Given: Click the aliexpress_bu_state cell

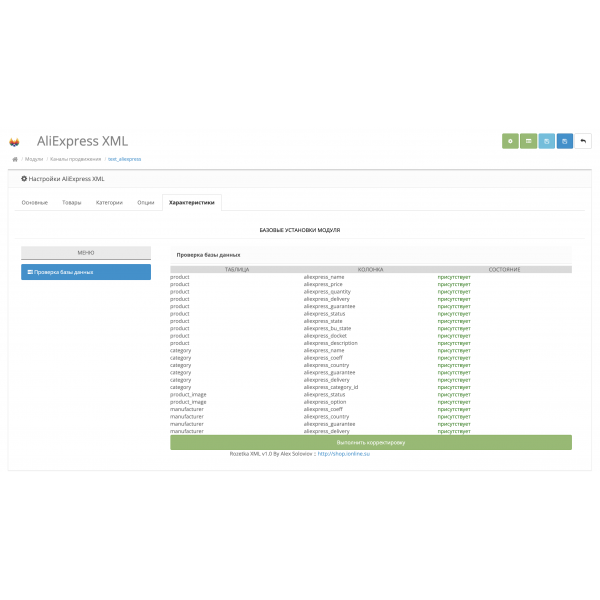Looking at the screenshot, I should pos(327,328).
